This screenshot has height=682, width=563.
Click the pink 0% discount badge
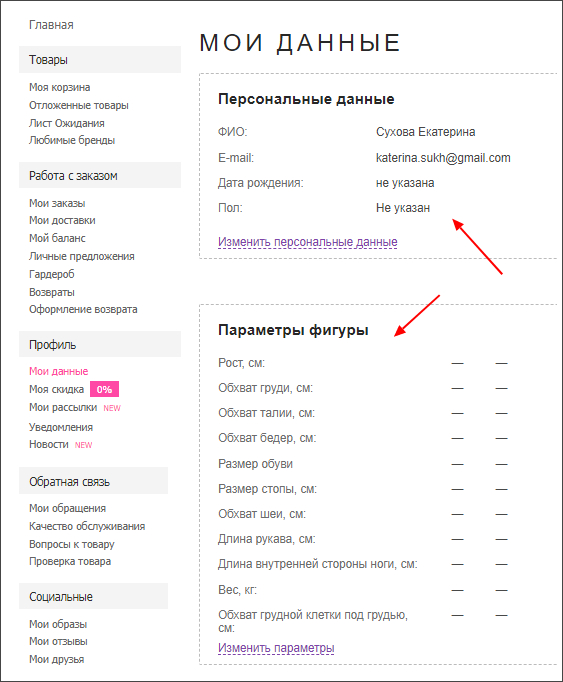[104, 389]
